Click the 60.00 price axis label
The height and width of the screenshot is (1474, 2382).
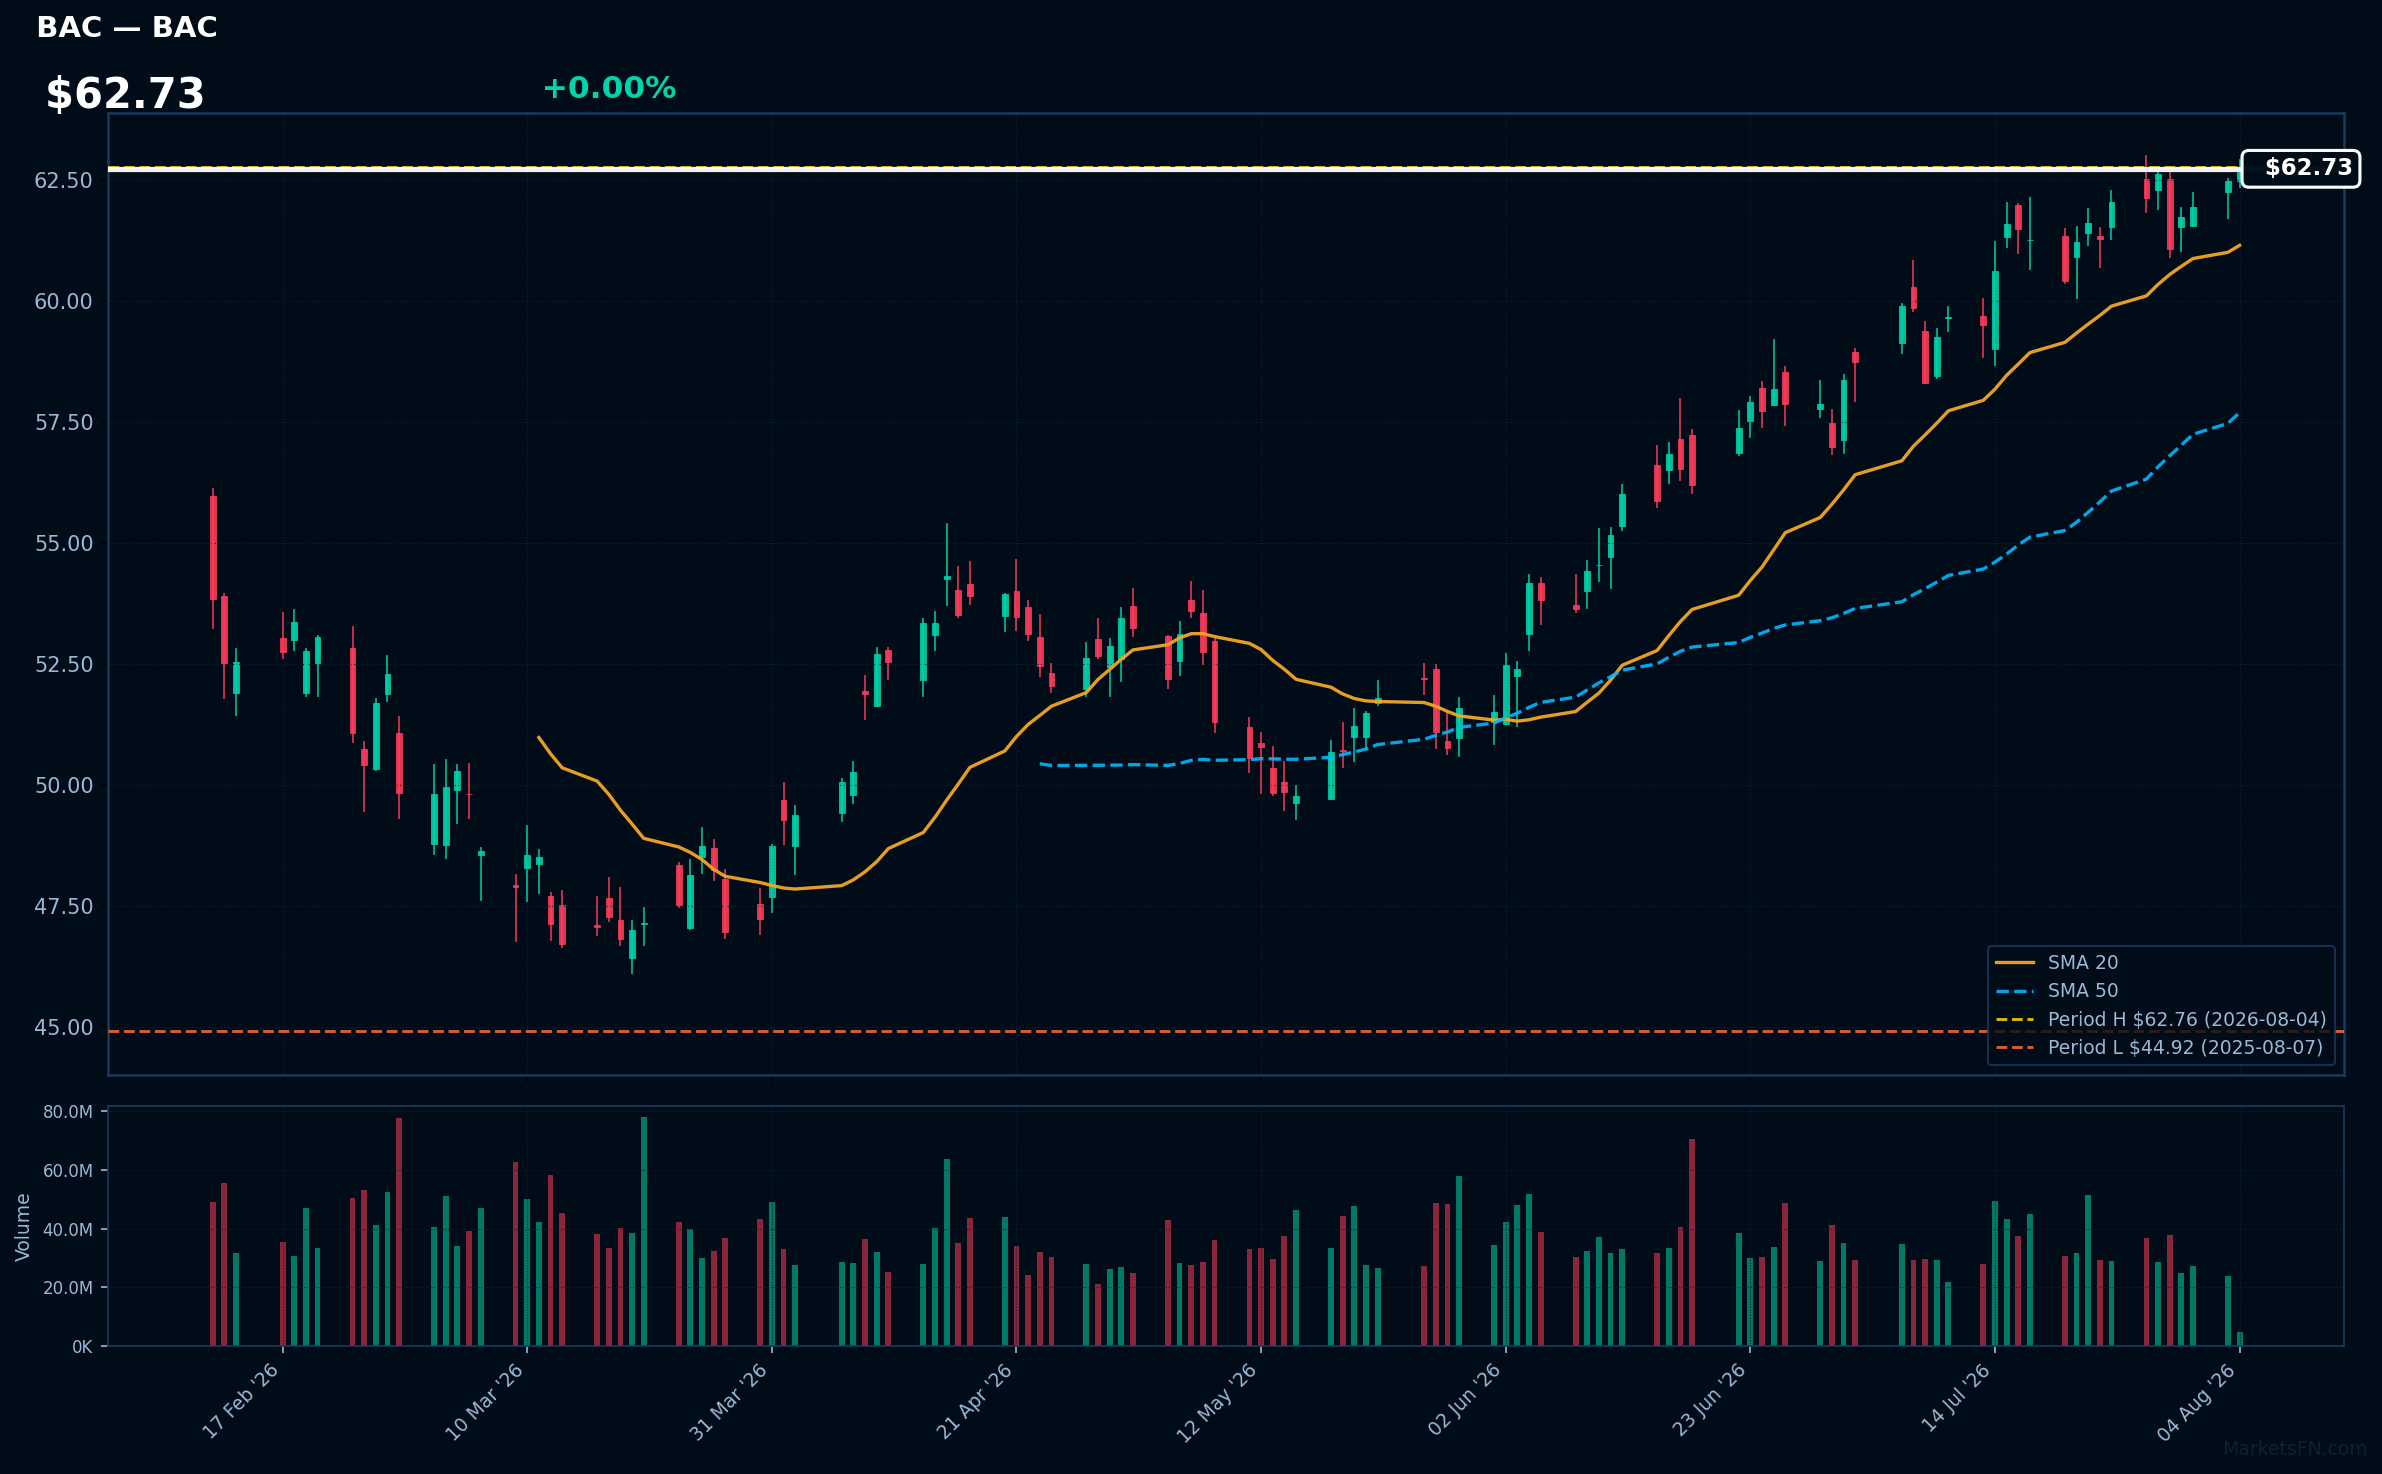pyautogui.click(x=63, y=302)
